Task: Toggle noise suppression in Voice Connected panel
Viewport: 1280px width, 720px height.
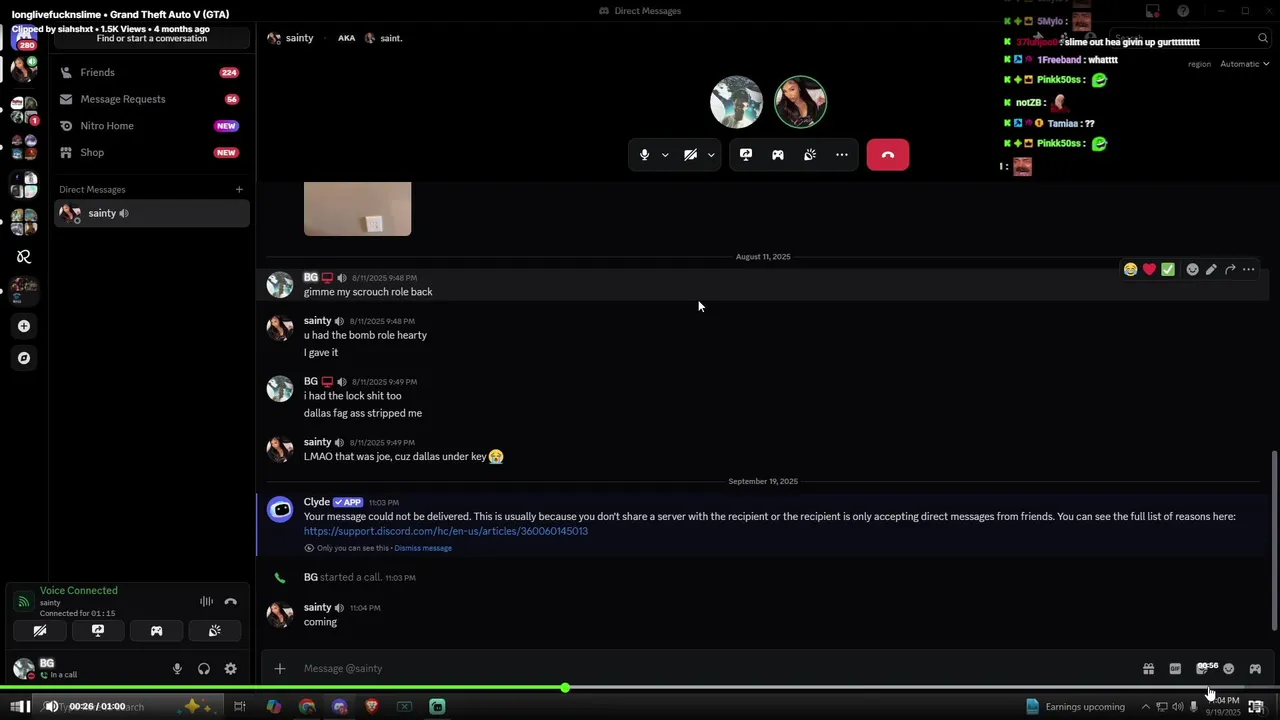Action: click(x=206, y=601)
